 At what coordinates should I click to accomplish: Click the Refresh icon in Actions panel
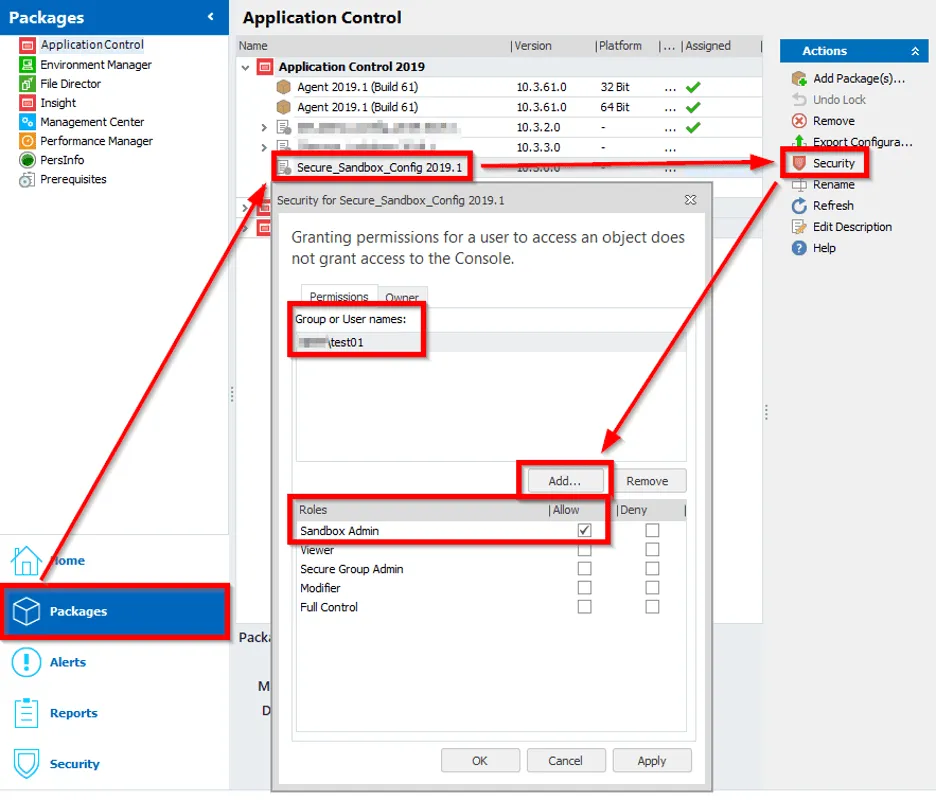[x=799, y=206]
